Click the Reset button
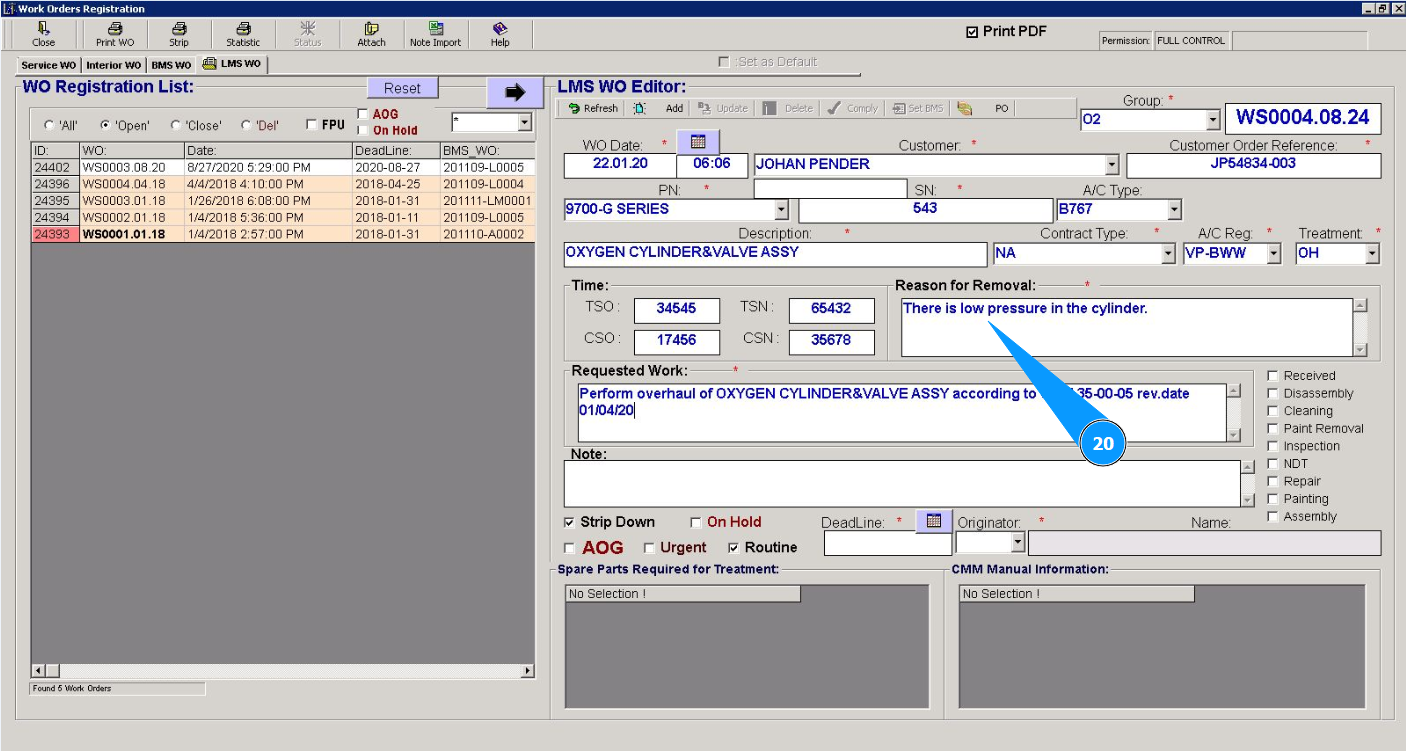 [x=402, y=88]
